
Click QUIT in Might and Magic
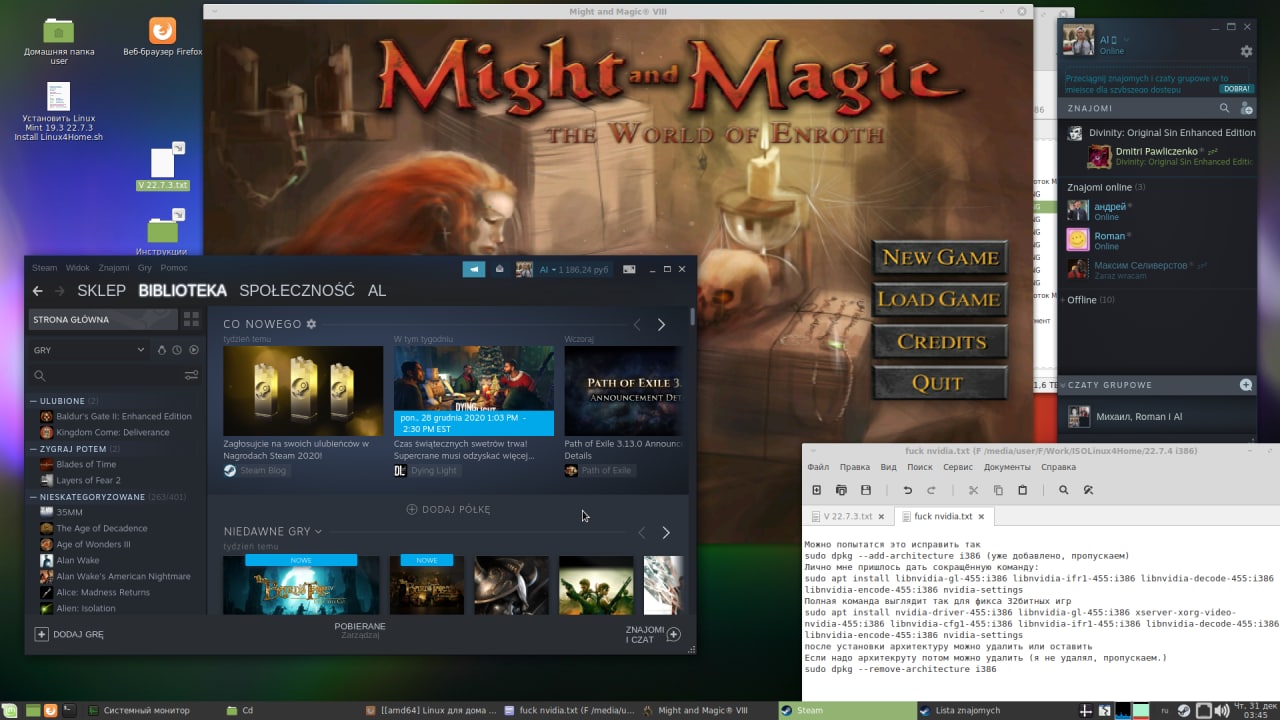pyautogui.click(x=940, y=383)
